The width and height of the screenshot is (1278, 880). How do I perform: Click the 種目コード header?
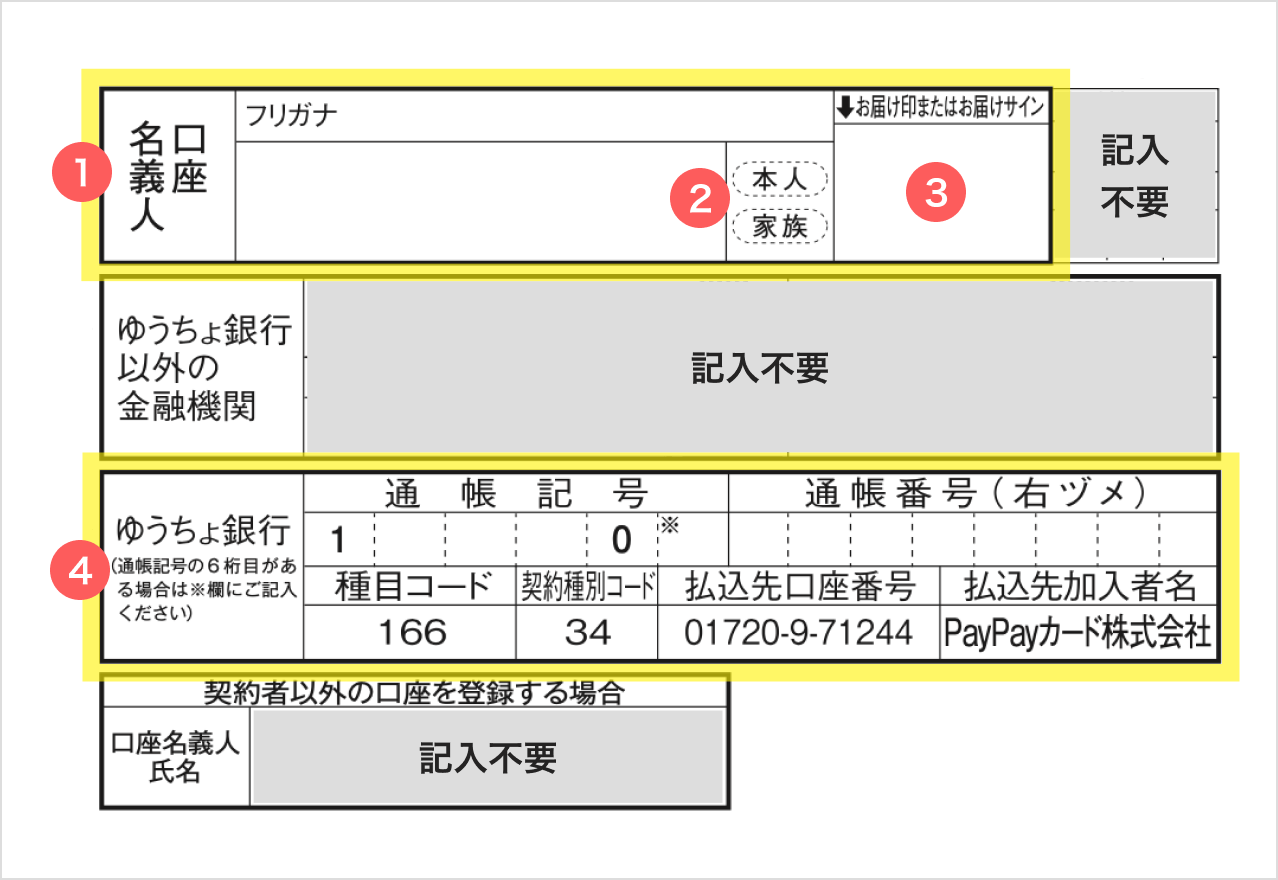point(411,587)
